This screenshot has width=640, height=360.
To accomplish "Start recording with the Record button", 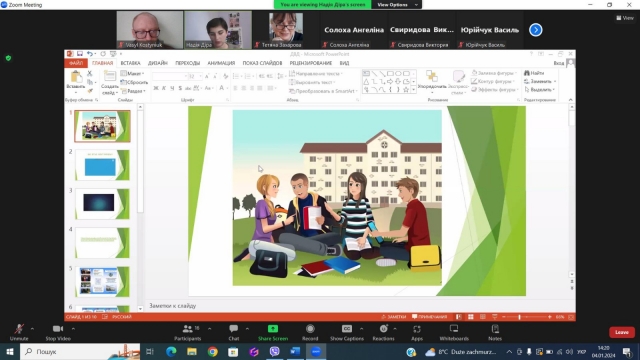I will pos(310,332).
